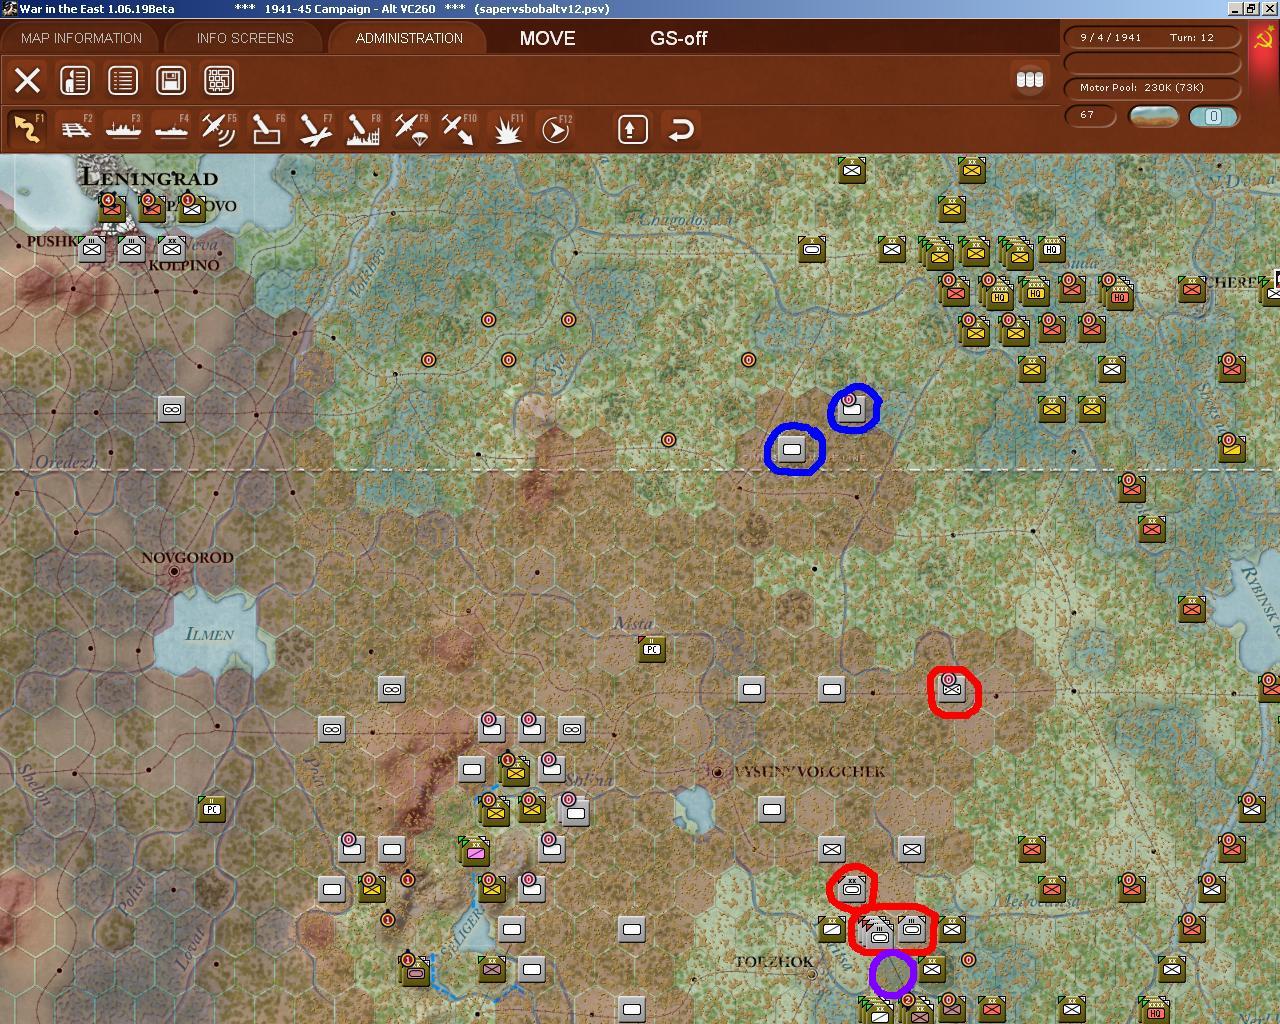Click the three stacked cylinders icon
1280x1024 pixels.
1030,80
